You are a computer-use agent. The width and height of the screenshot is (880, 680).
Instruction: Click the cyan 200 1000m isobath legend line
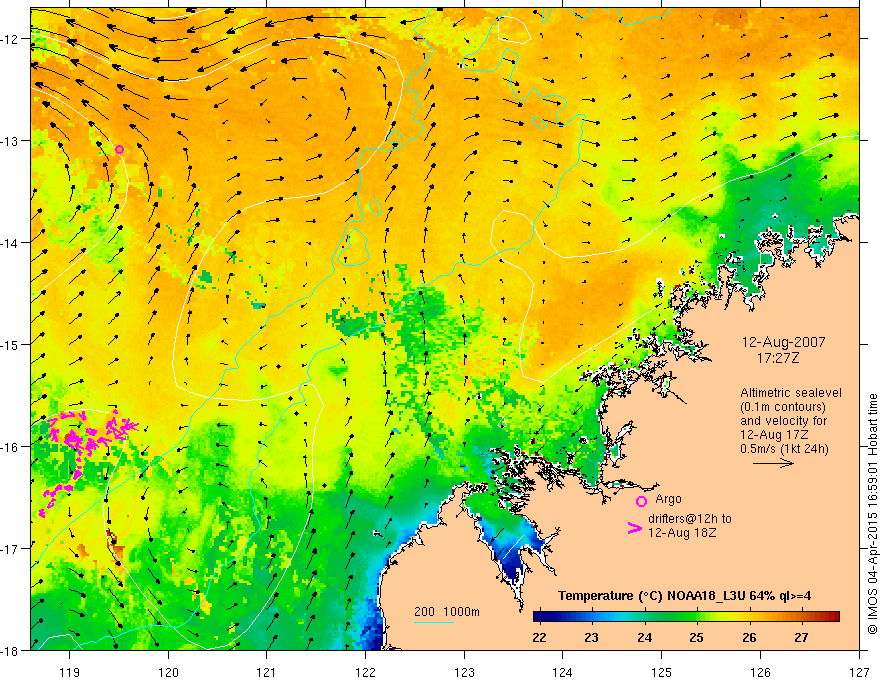tap(434, 622)
